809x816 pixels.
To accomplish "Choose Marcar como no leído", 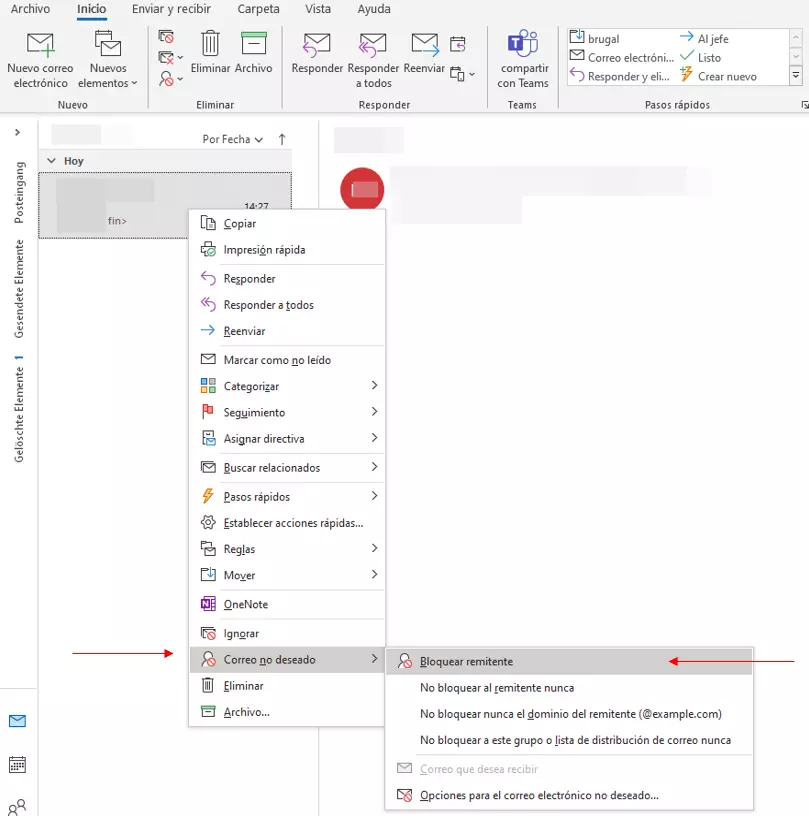I will click(287, 360).
